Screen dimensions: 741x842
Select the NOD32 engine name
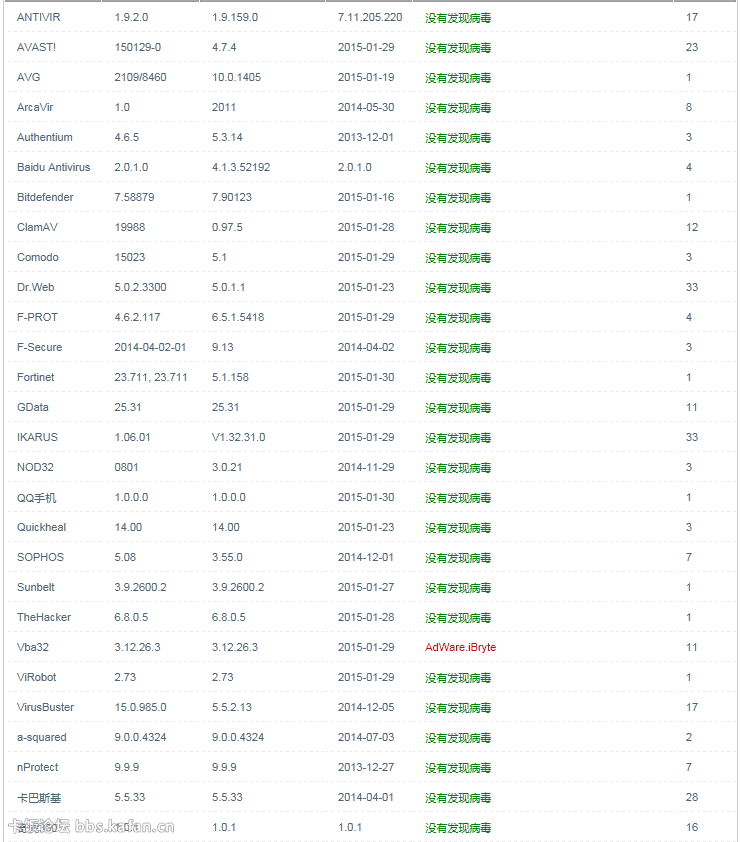click(x=35, y=468)
